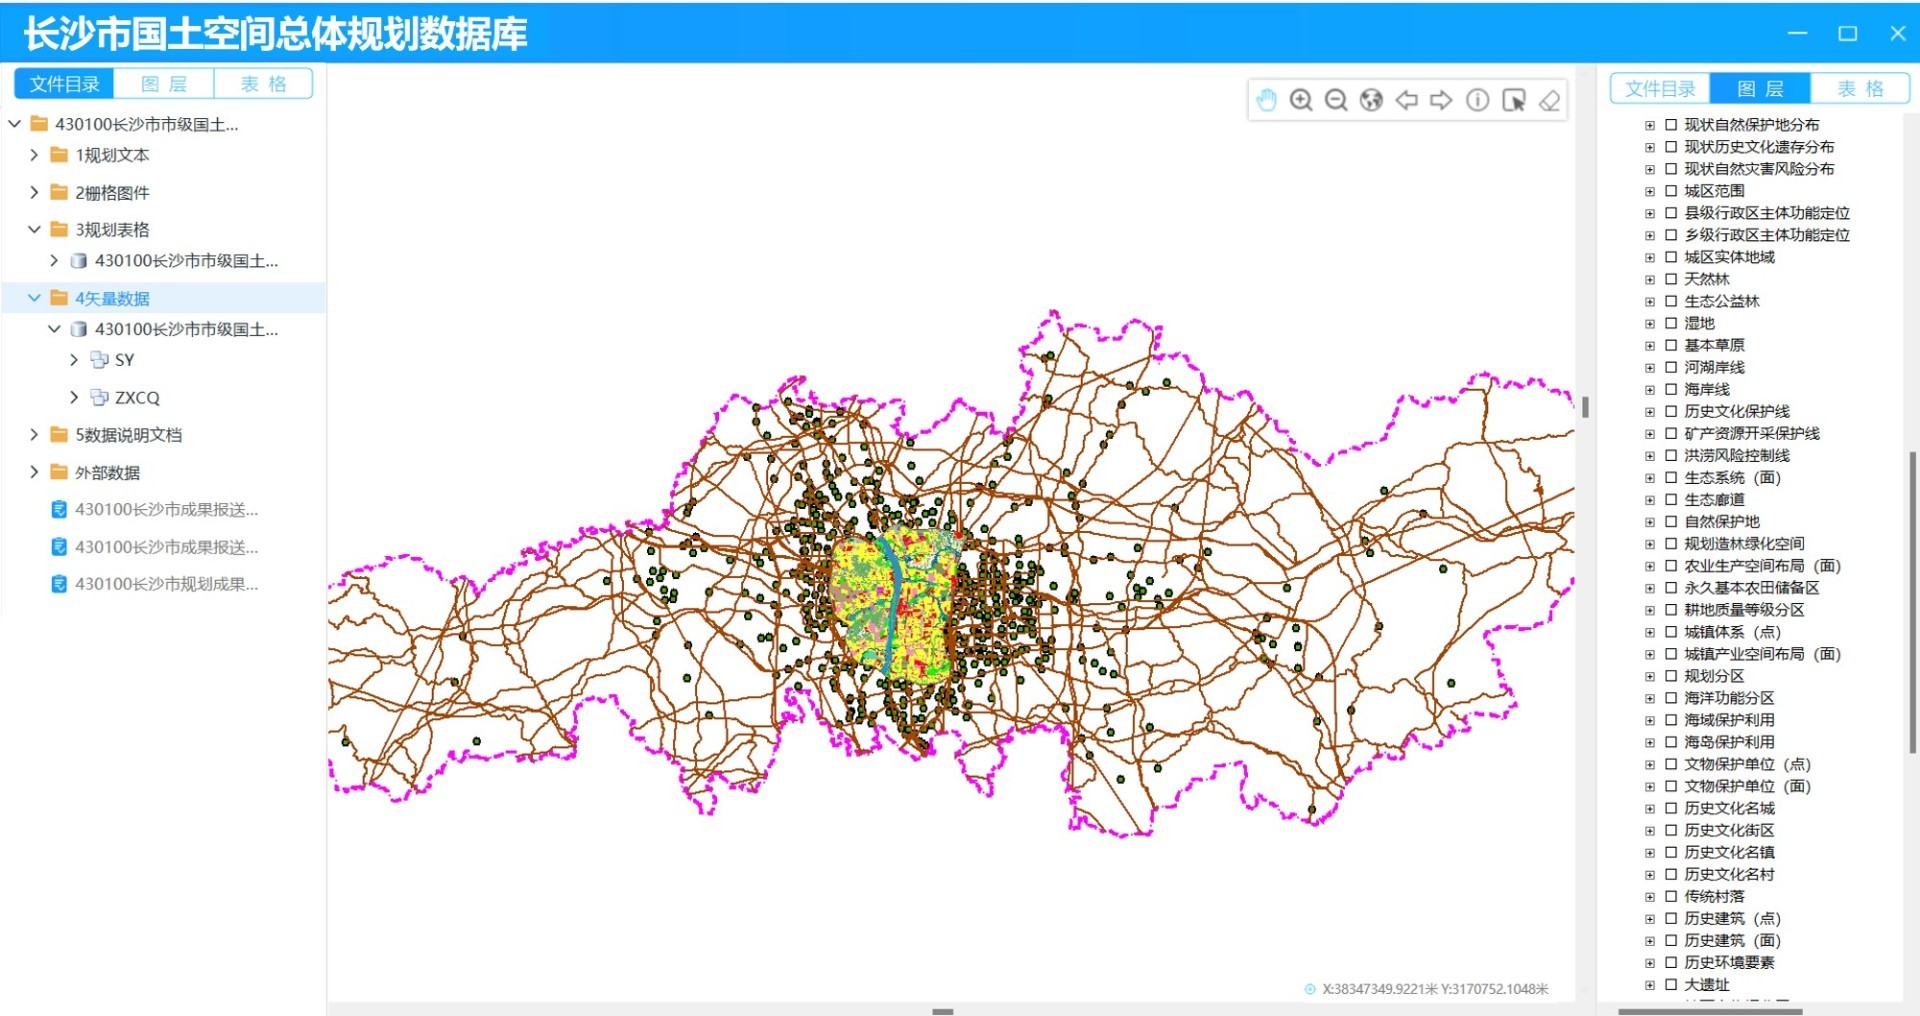The image size is (1920, 1016).
Task: Click the 5数据说明文档 folder icon
Action: [x=59, y=434]
